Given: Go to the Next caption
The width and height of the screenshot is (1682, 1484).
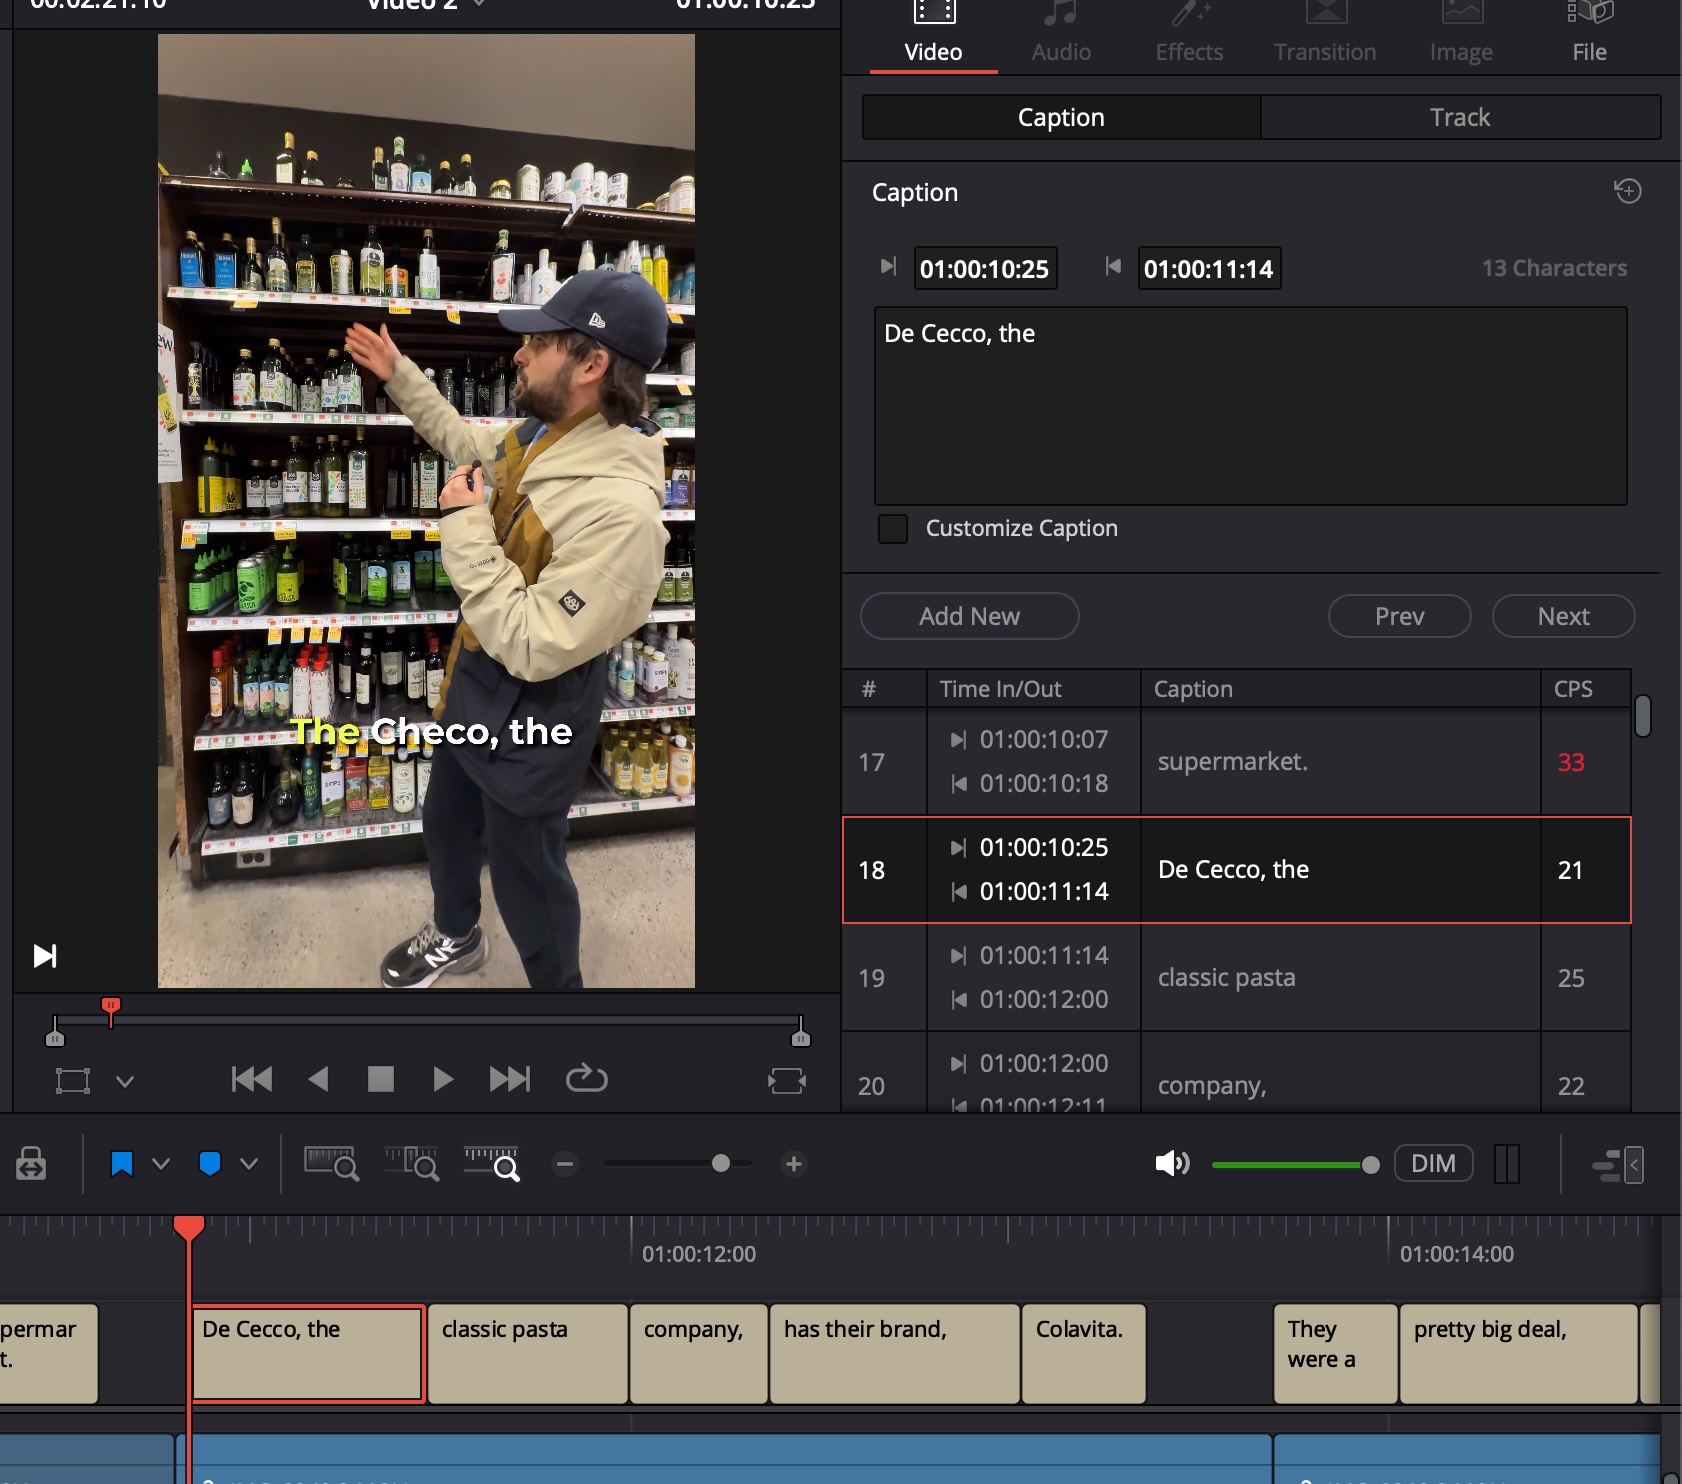Looking at the screenshot, I should tap(1563, 616).
